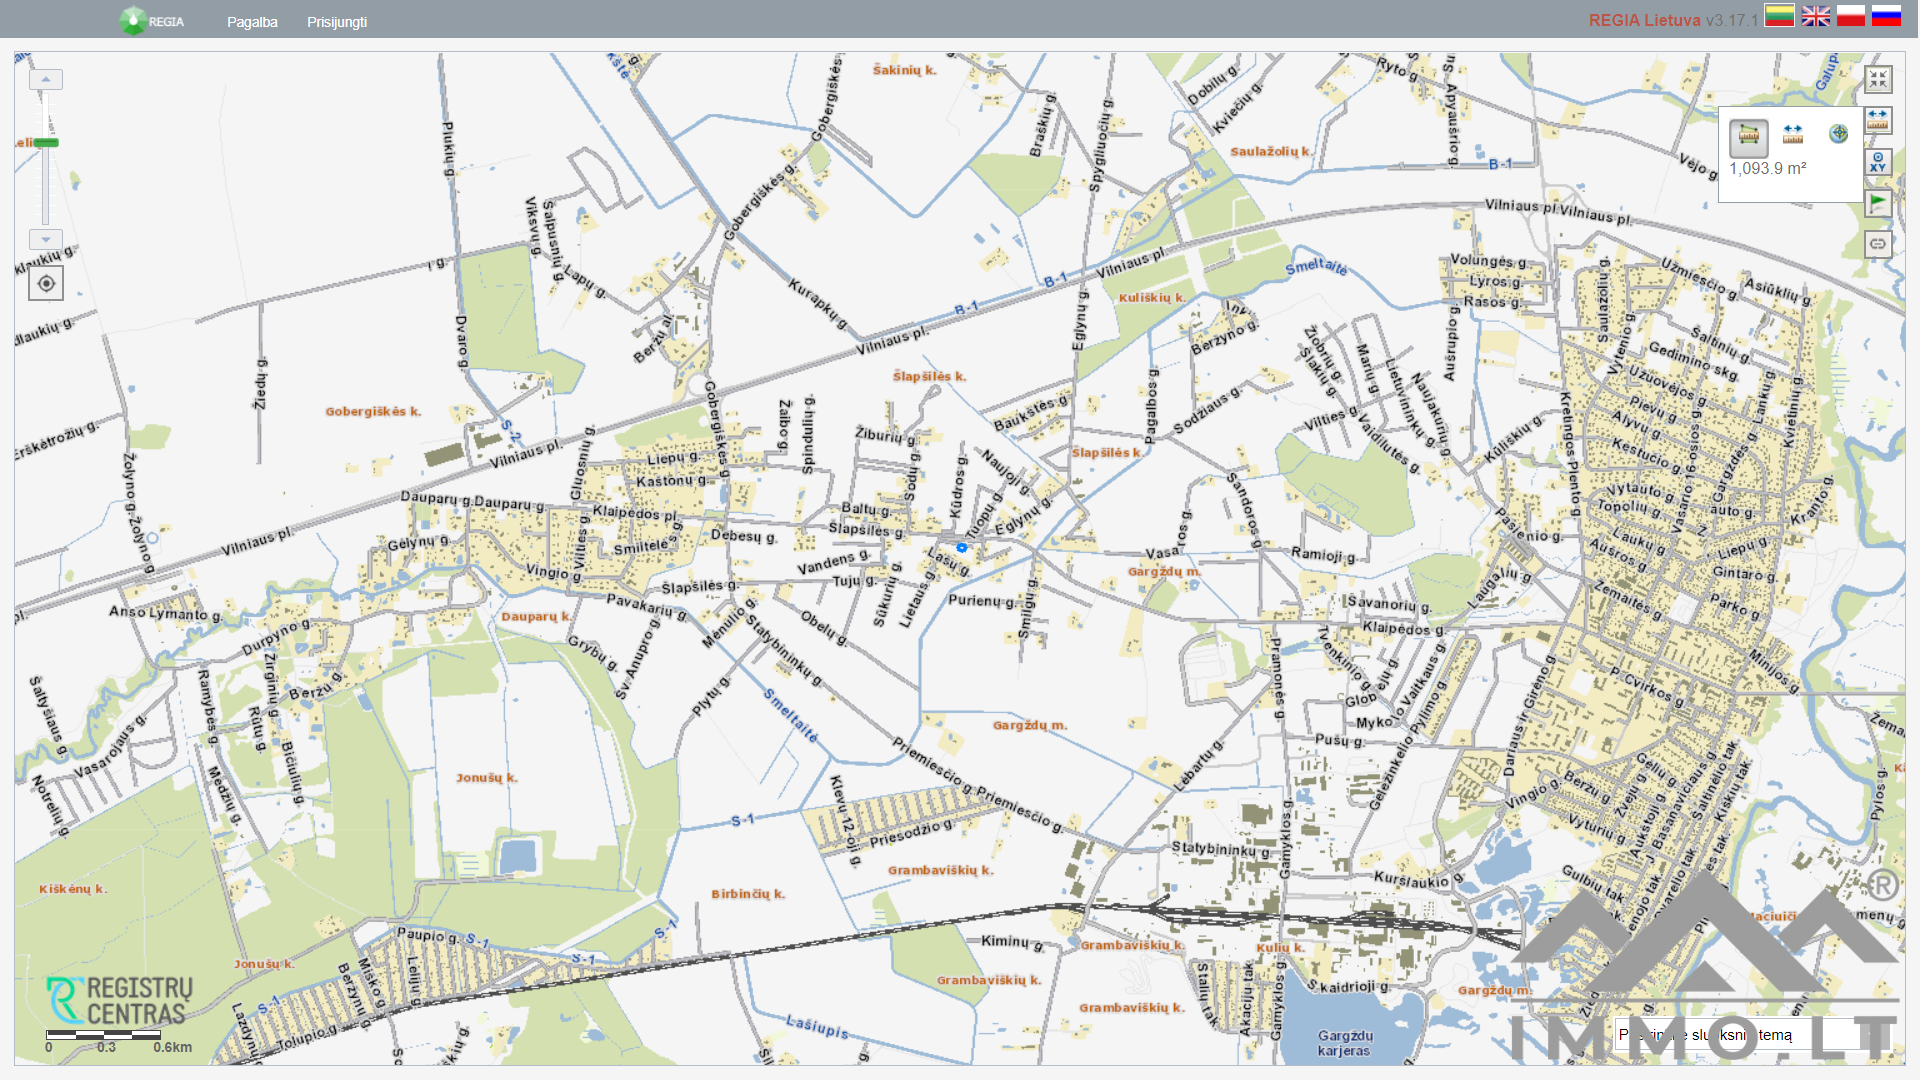
Task: Zoom in using the up arrow
Action: (x=46, y=79)
